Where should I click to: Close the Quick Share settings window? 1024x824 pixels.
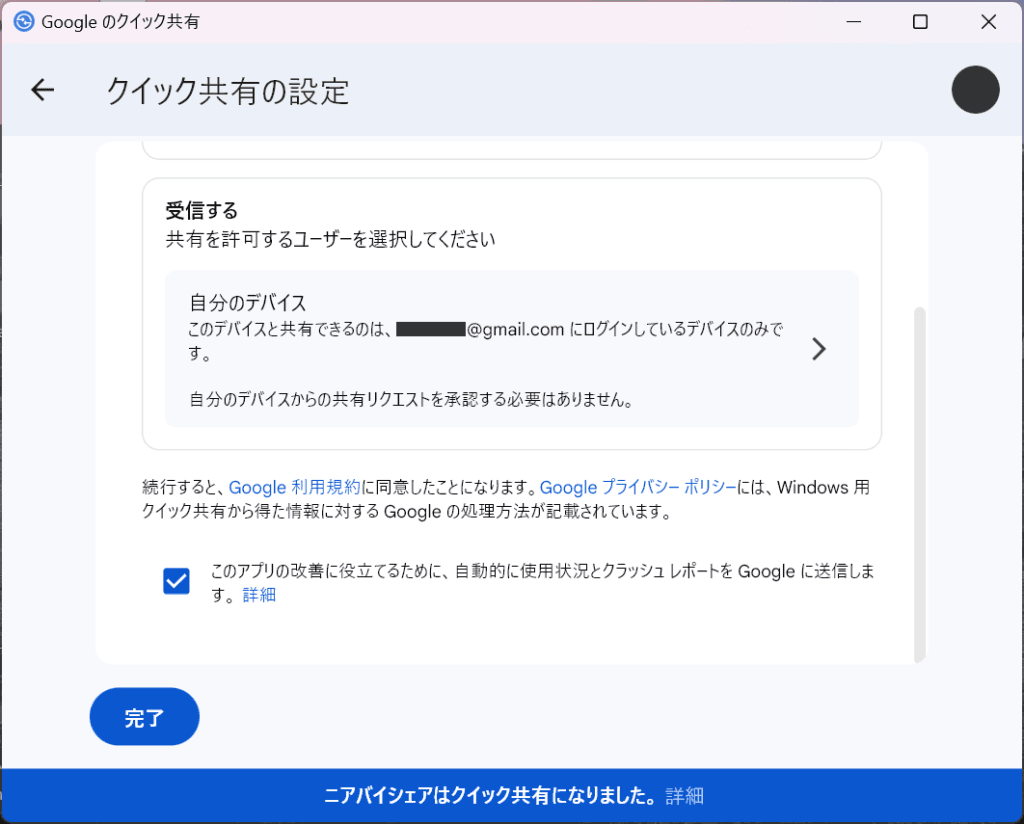(989, 21)
